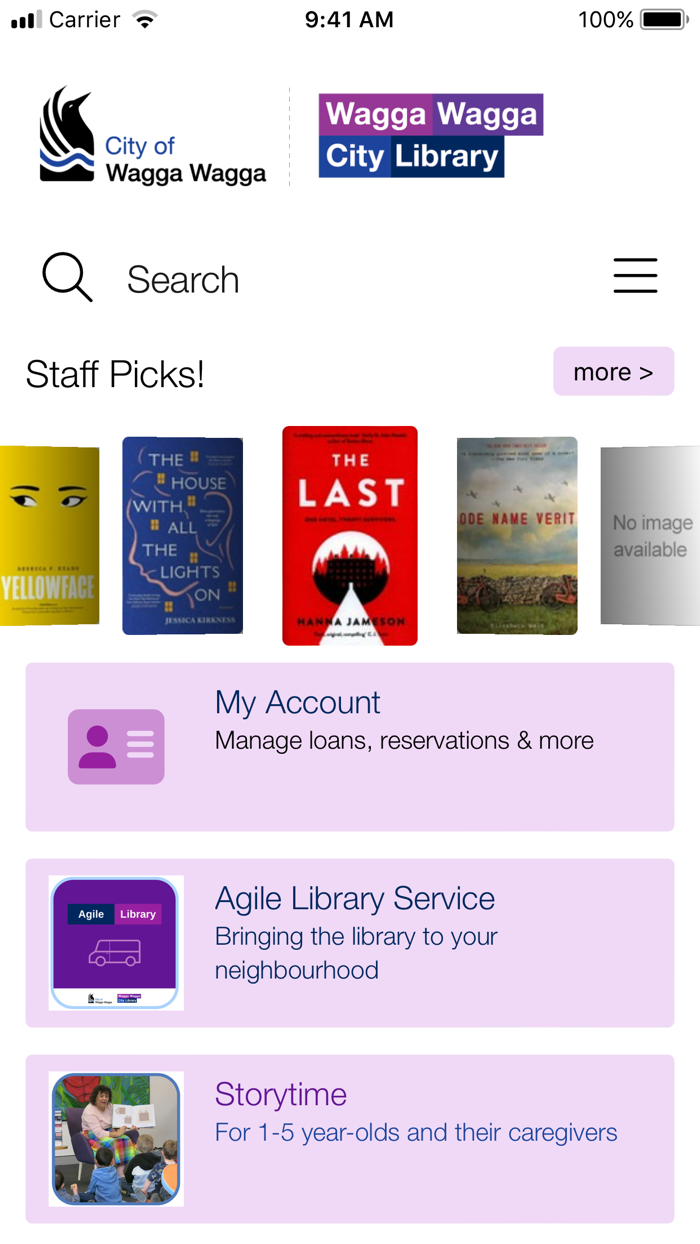This screenshot has width=700, height=1244.
Task: Open Agile Library Service heading
Action: point(355,898)
